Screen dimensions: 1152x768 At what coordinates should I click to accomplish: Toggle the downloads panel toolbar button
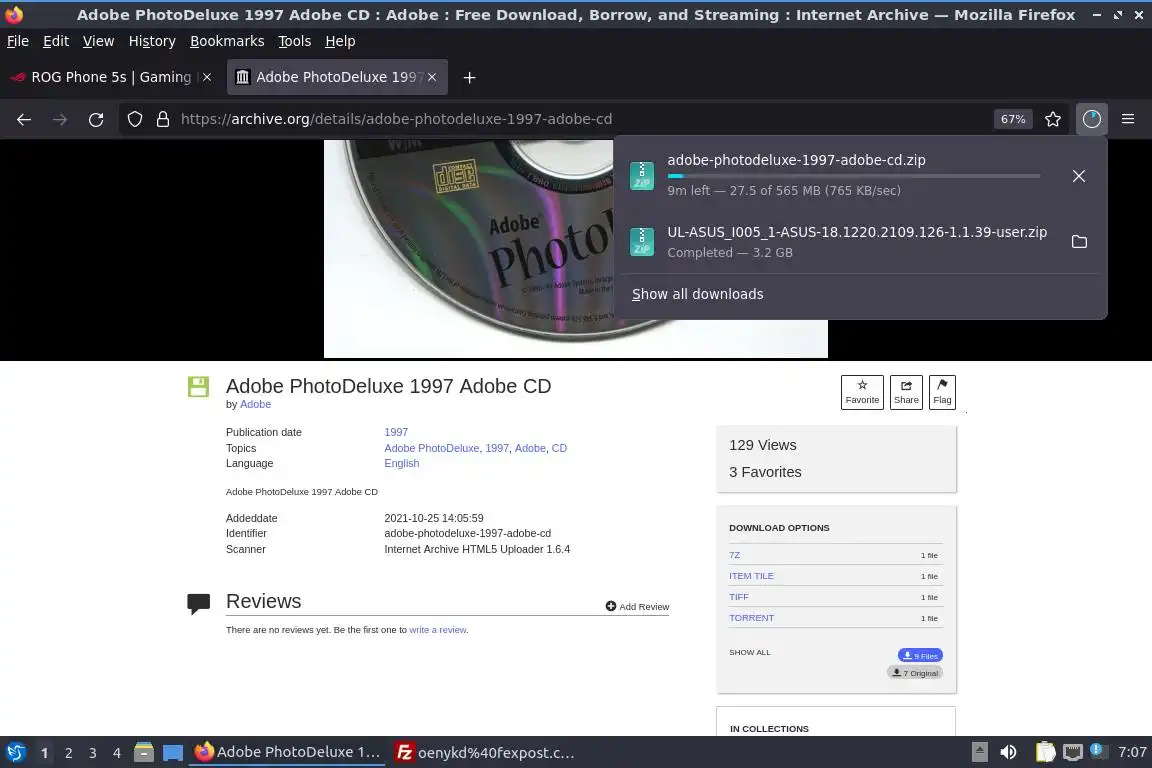tap(1092, 119)
